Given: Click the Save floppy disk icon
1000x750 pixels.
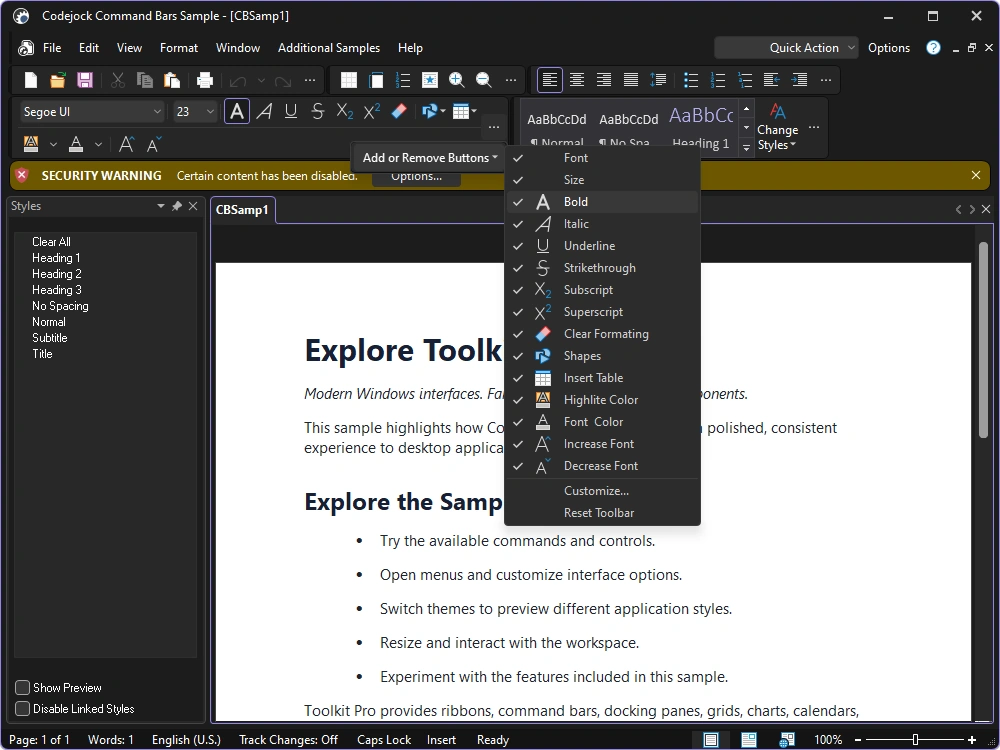Looking at the screenshot, I should (x=85, y=80).
